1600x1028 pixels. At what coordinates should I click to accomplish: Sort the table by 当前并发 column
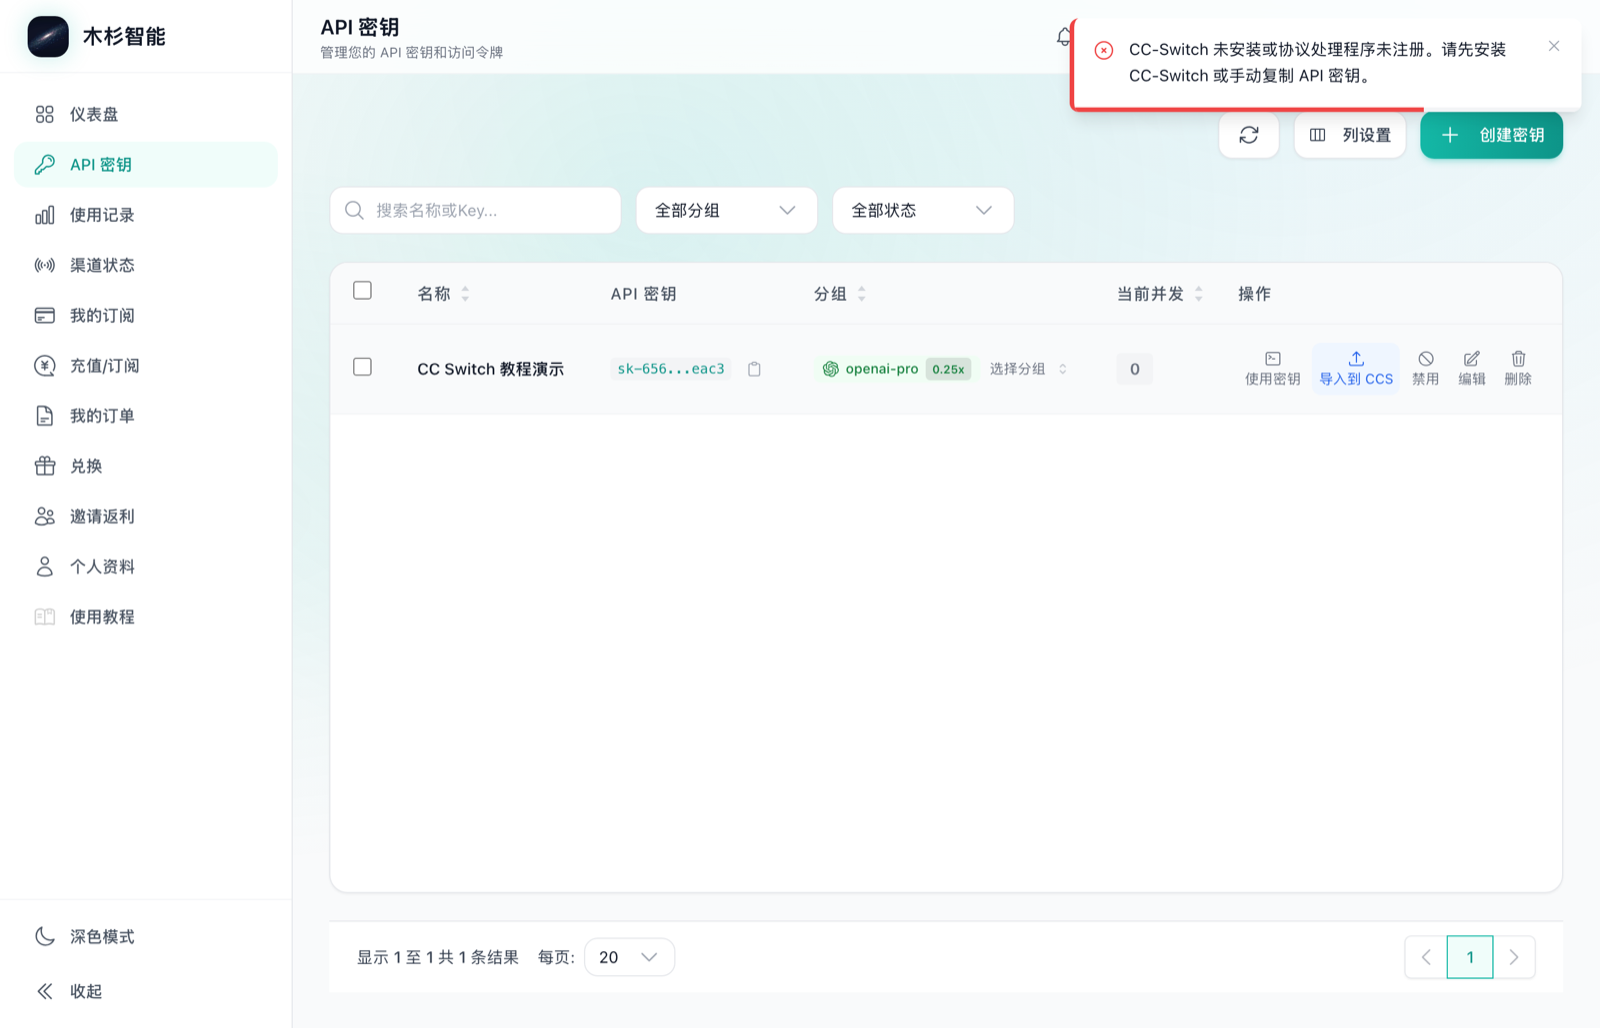1160,293
